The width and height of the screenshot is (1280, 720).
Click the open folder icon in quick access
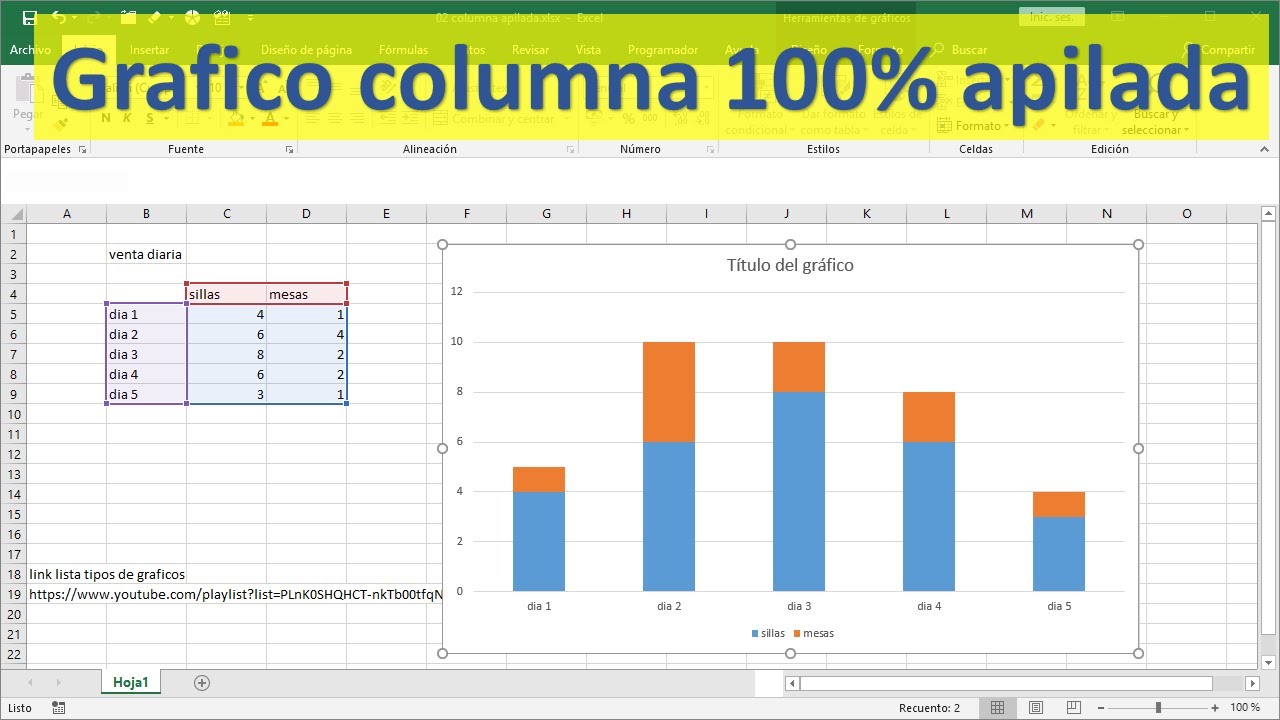128,17
